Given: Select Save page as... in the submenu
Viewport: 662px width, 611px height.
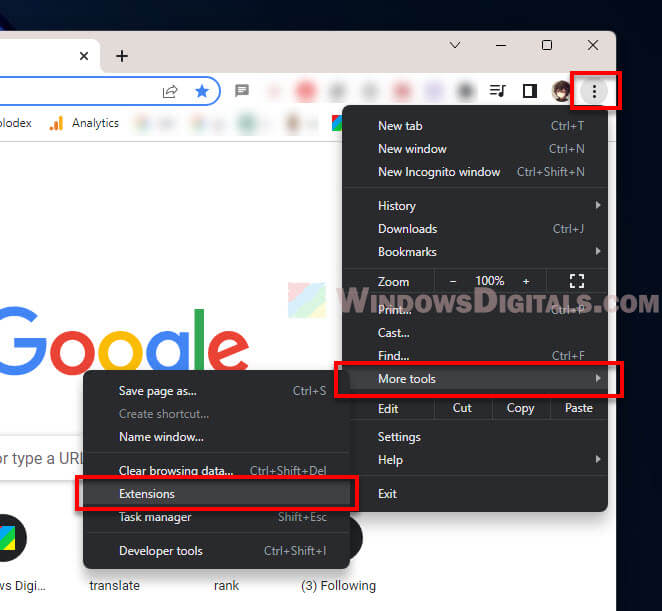Looking at the screenshot, I should pyautogui.click(x=217, y=391).
